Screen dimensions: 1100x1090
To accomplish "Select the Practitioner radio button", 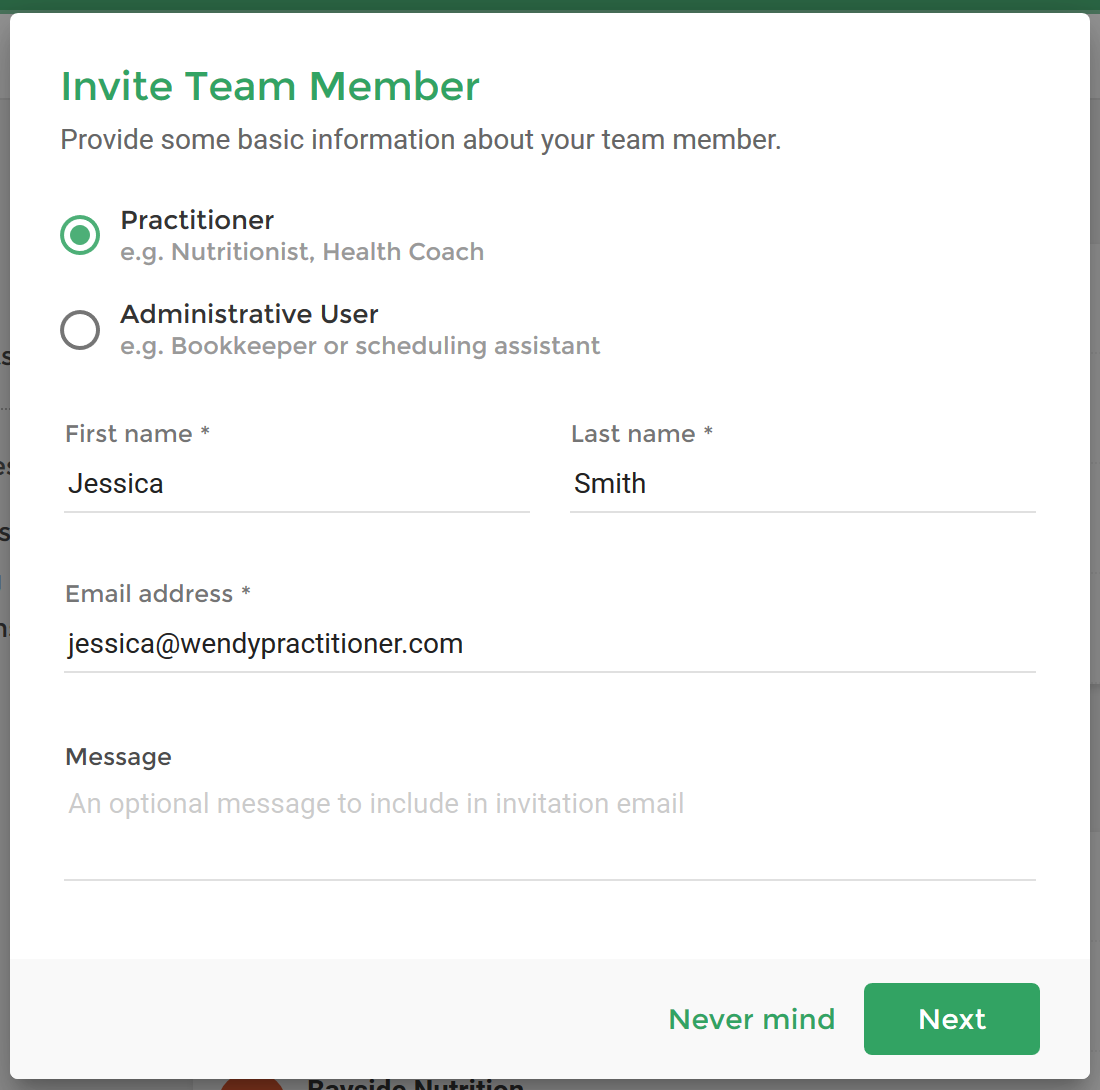I will pyautogui.click(x=80, y=235).
